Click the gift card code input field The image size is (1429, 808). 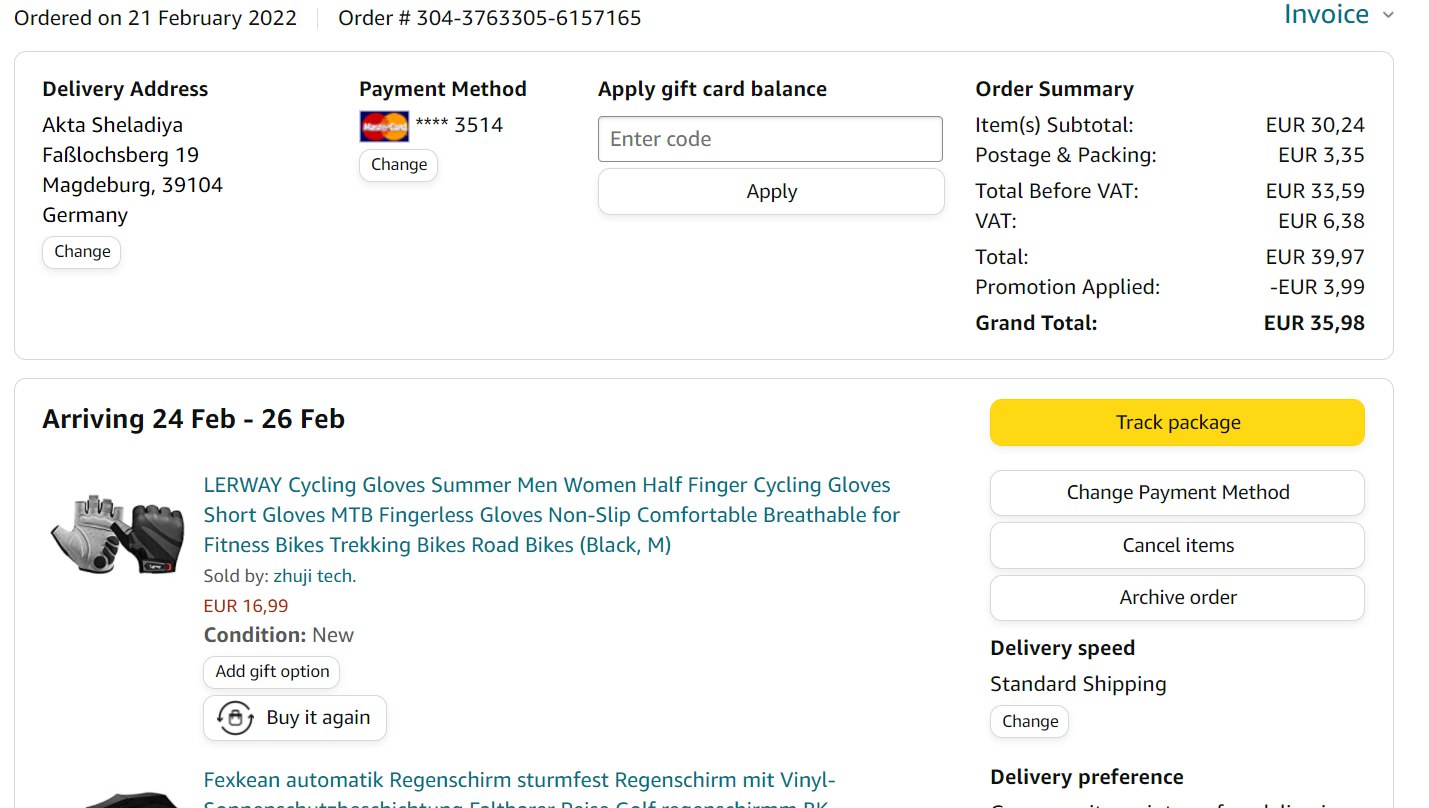click(770, 139)
